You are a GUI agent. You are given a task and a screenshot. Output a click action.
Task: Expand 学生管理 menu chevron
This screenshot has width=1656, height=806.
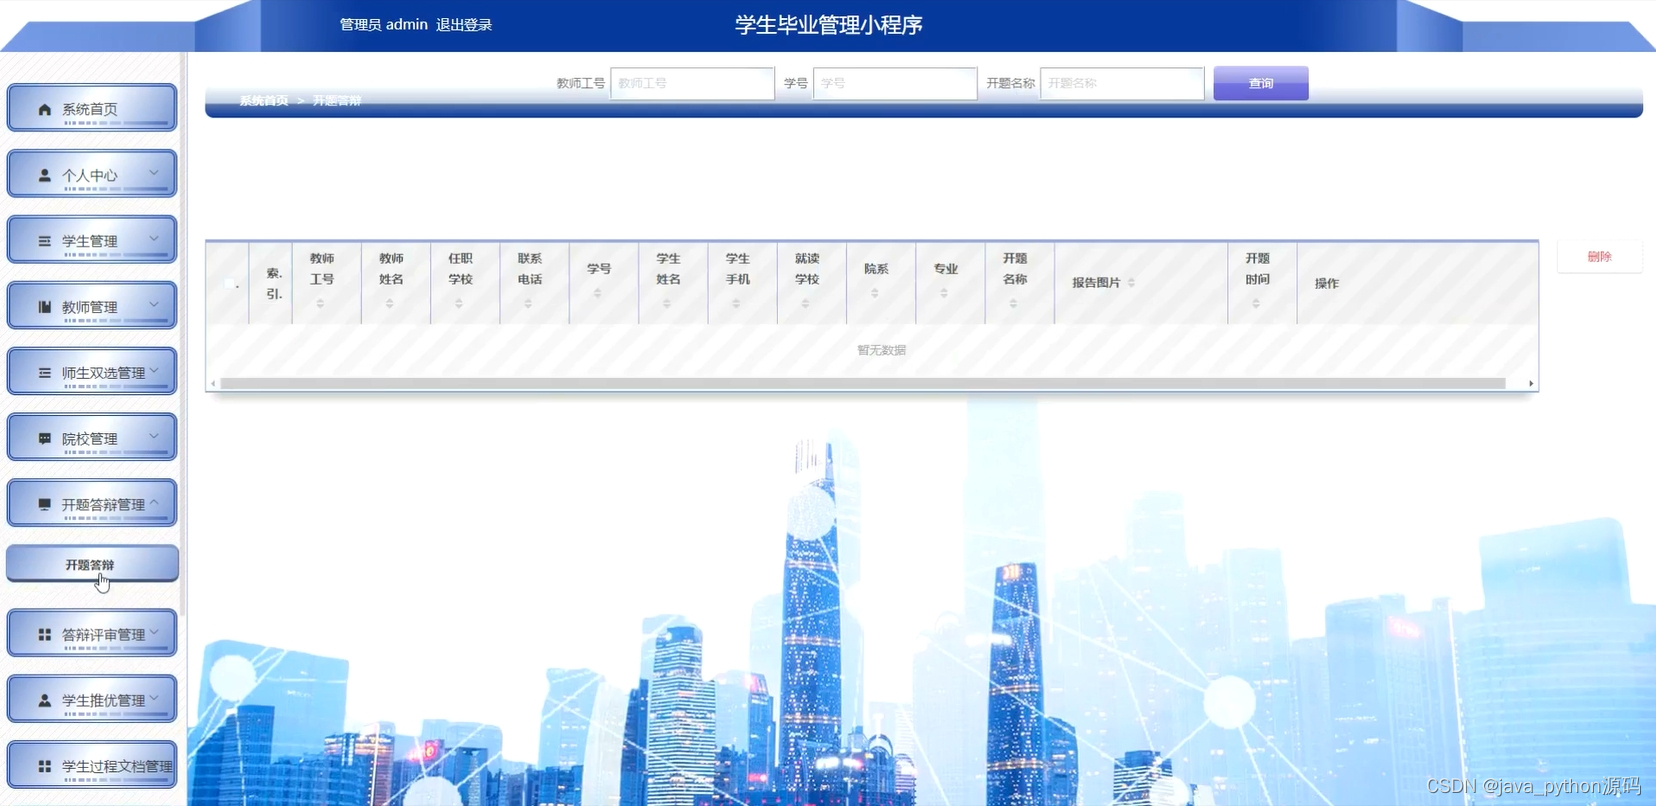(154, 239)
